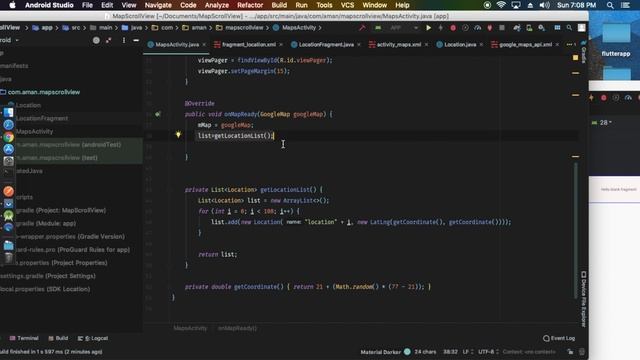Hide the project tool window
Screen dimensions: 640x360
point(136,40)
